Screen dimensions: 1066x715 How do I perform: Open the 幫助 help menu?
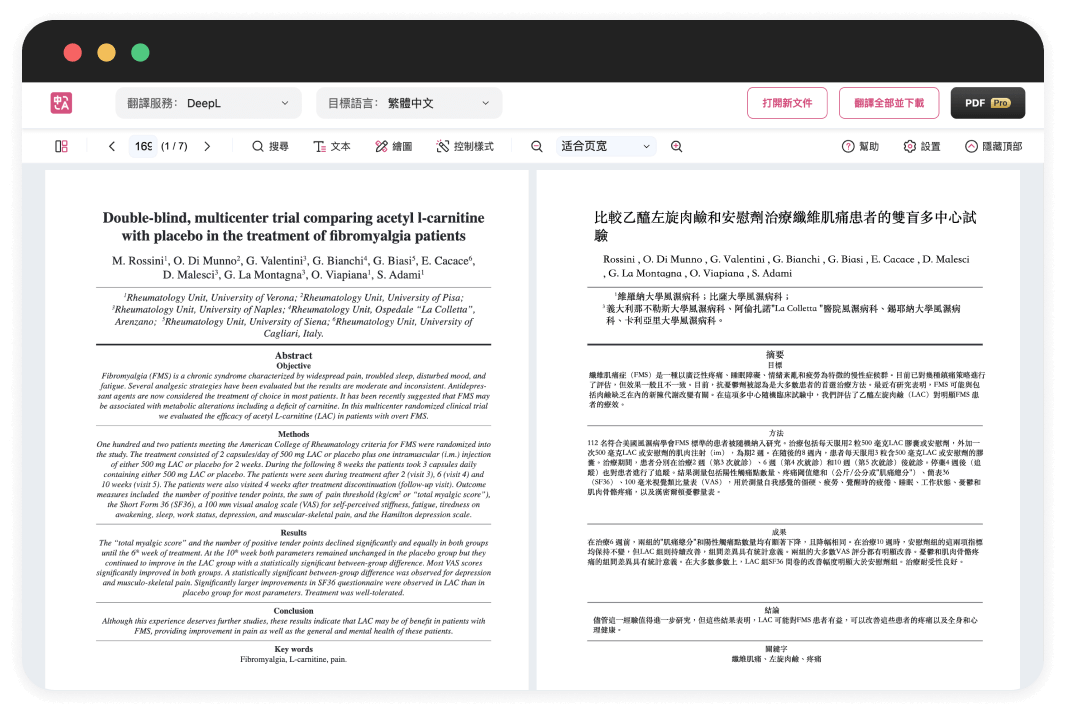tap(861, 146)
